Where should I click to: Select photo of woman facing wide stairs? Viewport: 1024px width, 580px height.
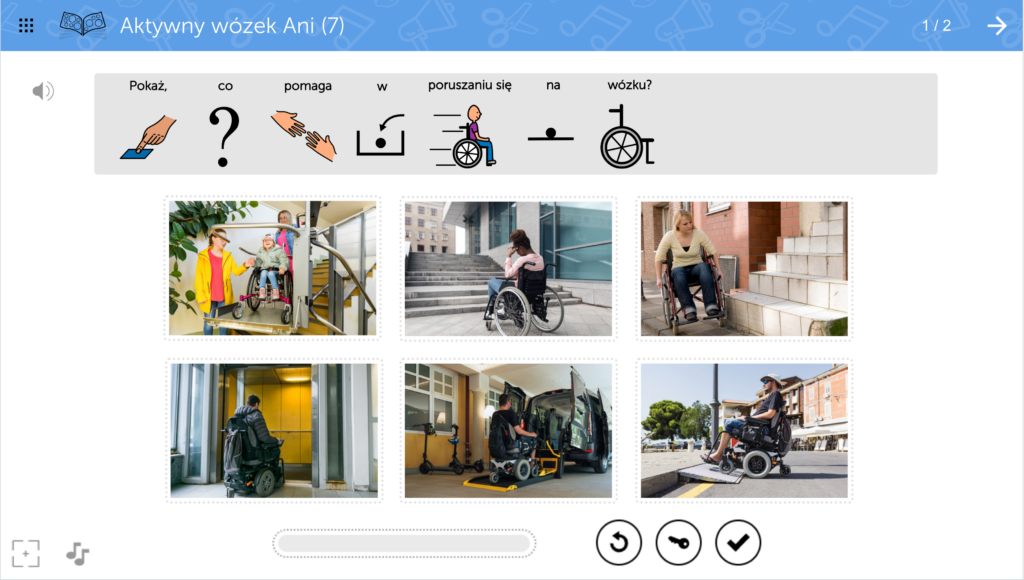pos(508,268)
